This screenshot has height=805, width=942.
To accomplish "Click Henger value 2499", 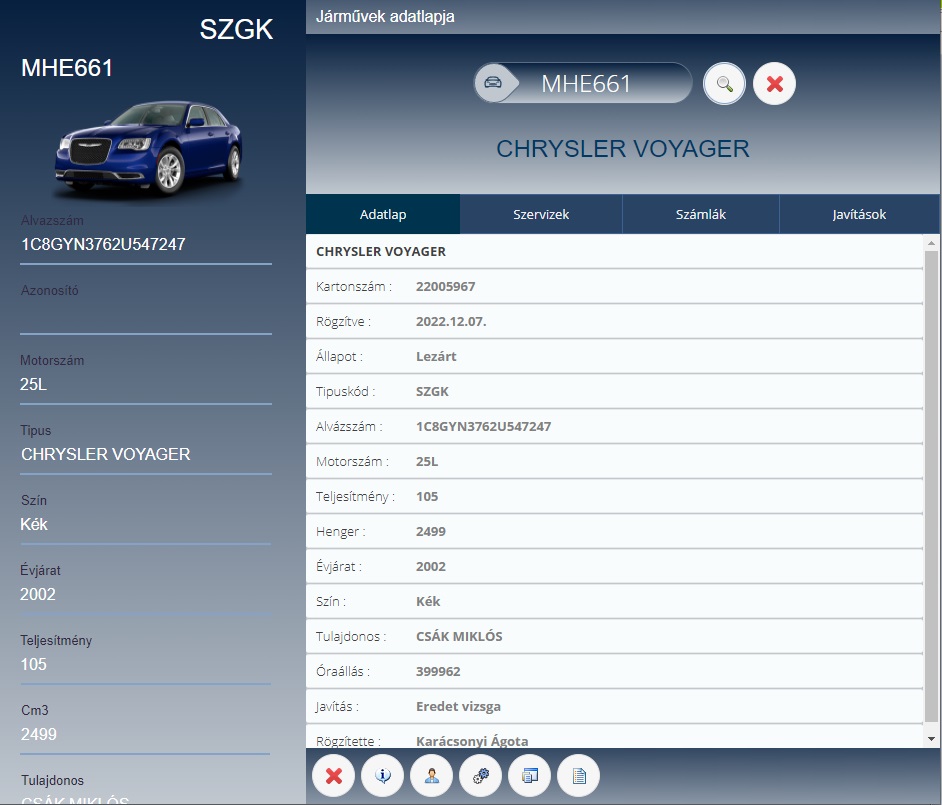I will [x=431, y=531].
